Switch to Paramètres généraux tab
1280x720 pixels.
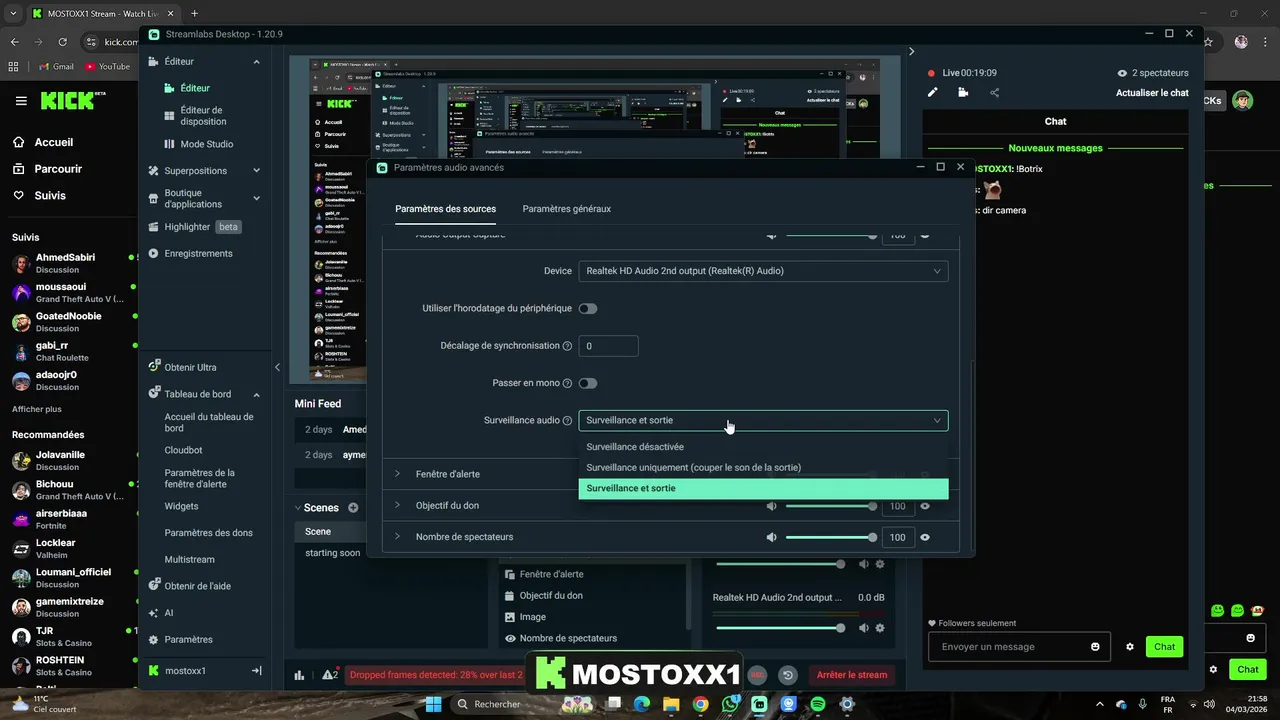[x=566, y=209]
